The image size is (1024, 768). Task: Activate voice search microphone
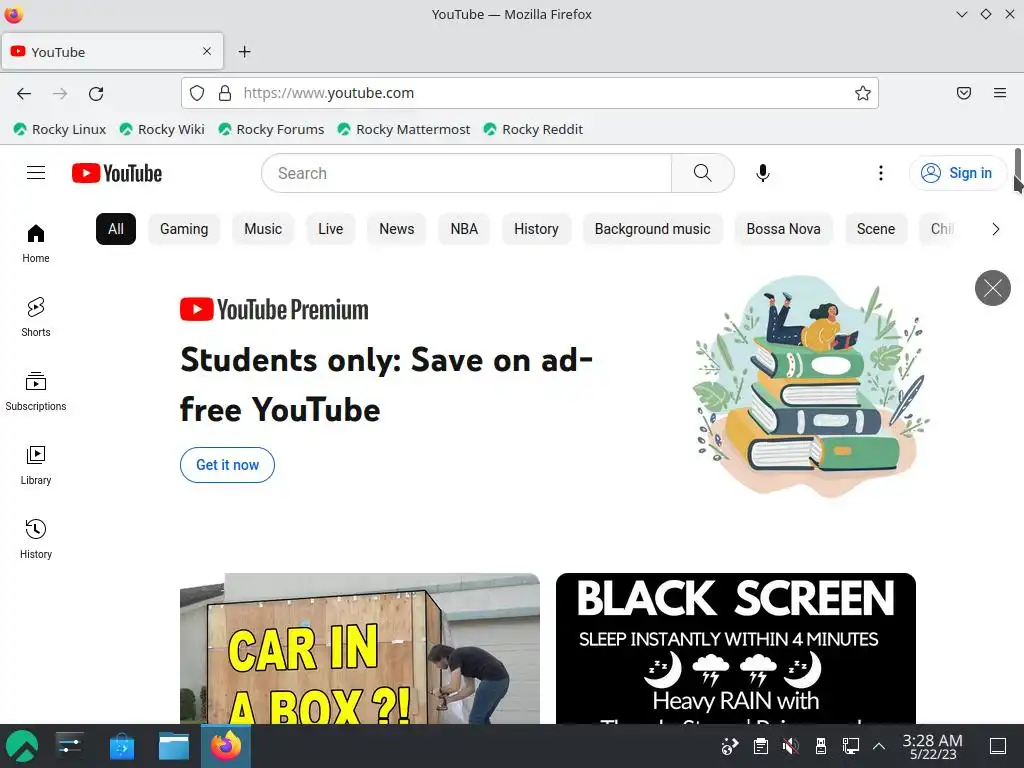click(x=762, y=173)
